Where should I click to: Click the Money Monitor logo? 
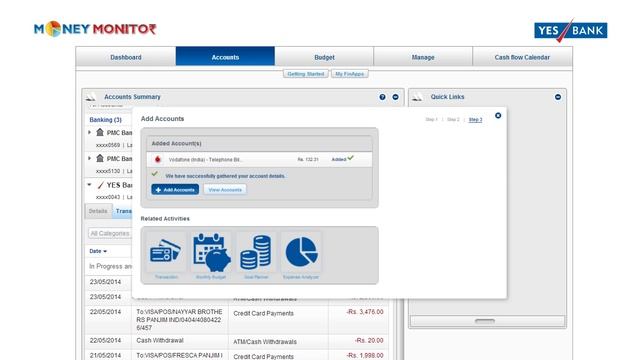click(x=95, y=29)
